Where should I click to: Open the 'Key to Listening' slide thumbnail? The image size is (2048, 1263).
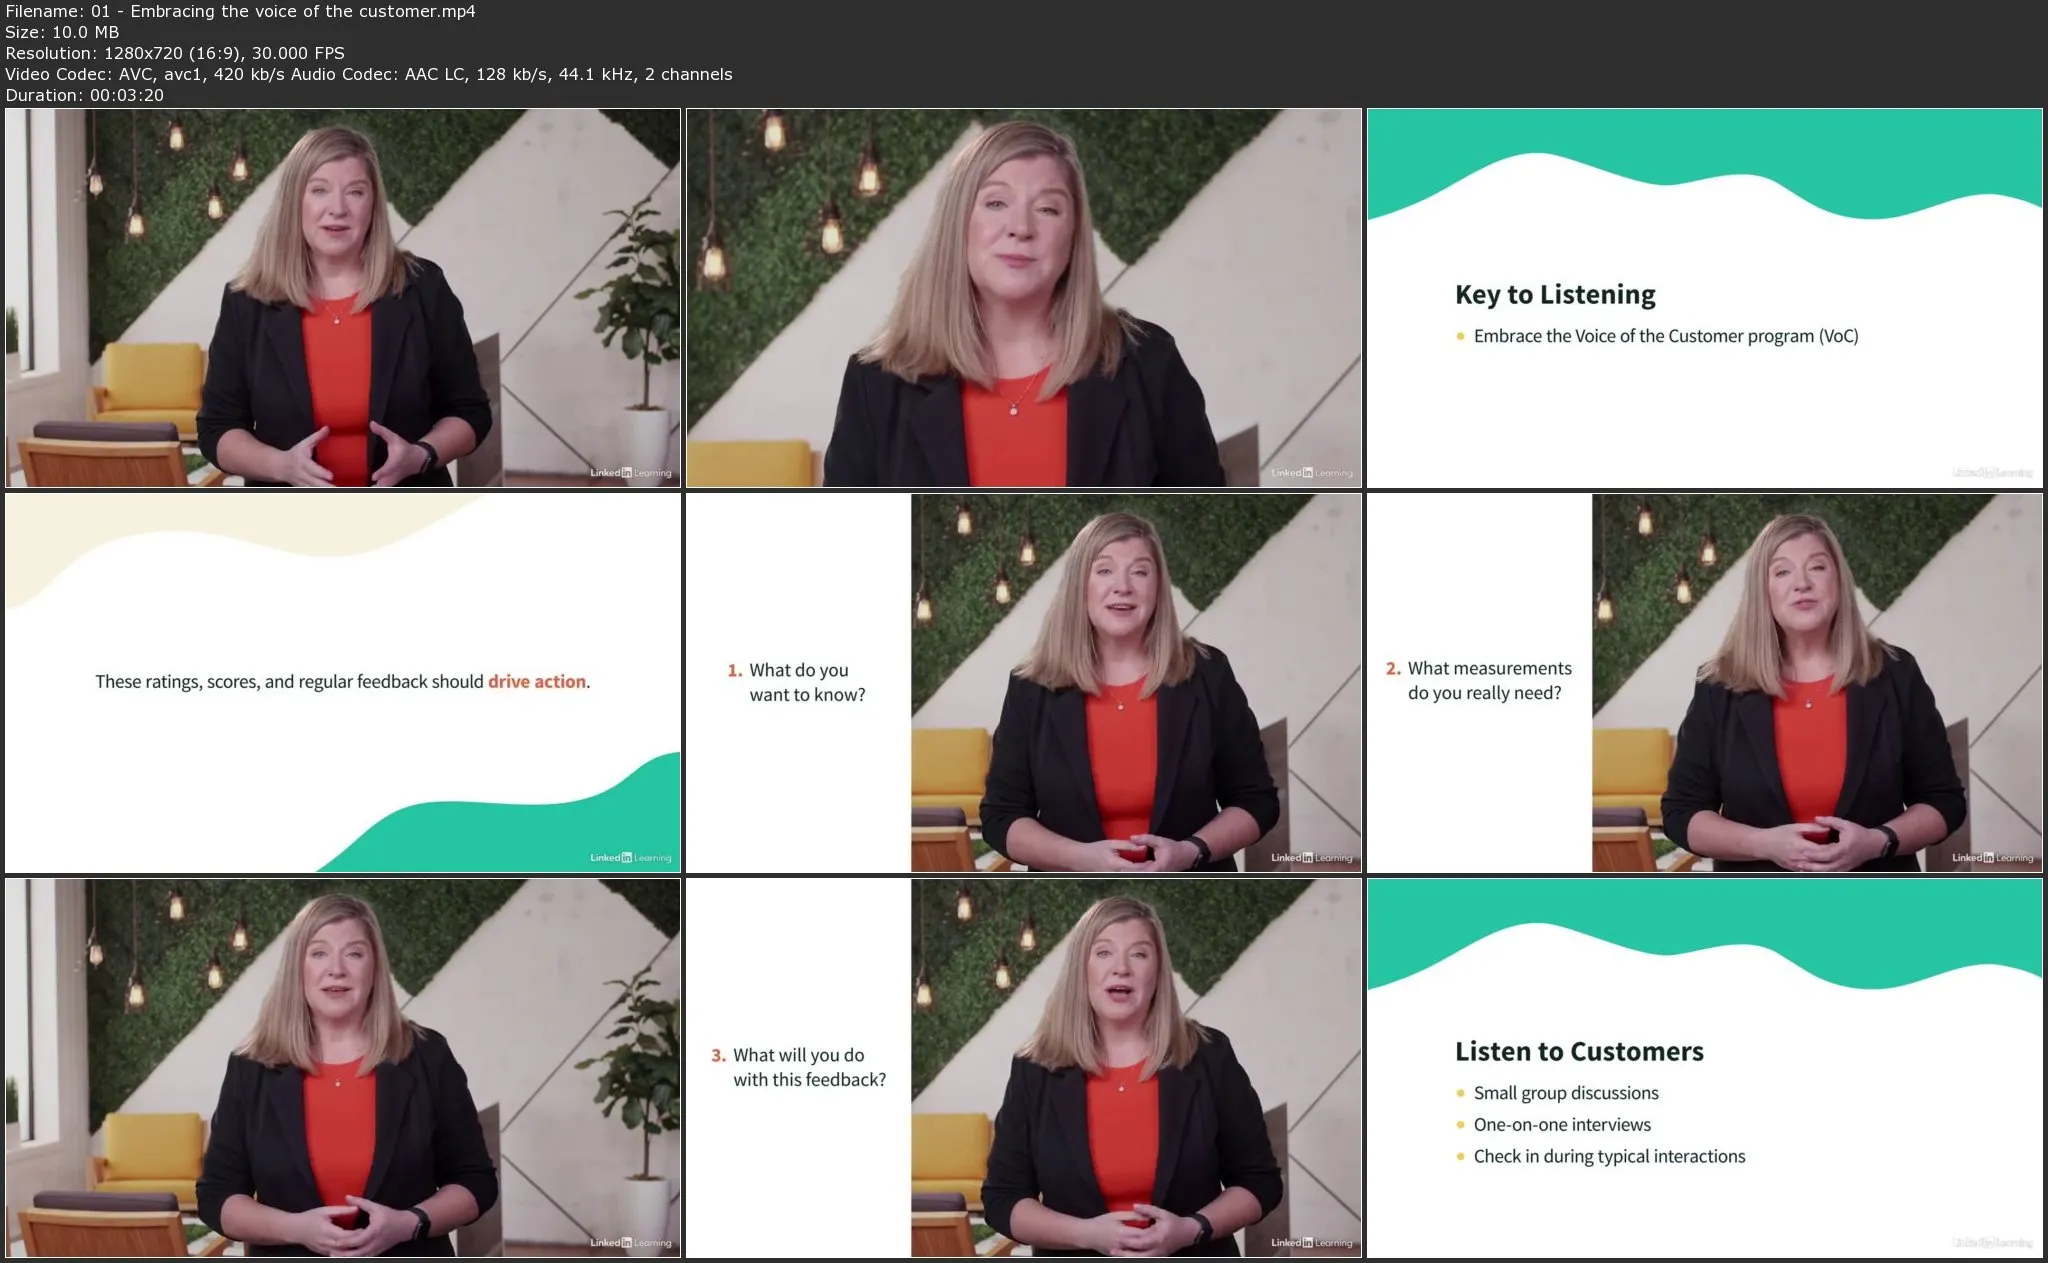1704,298
